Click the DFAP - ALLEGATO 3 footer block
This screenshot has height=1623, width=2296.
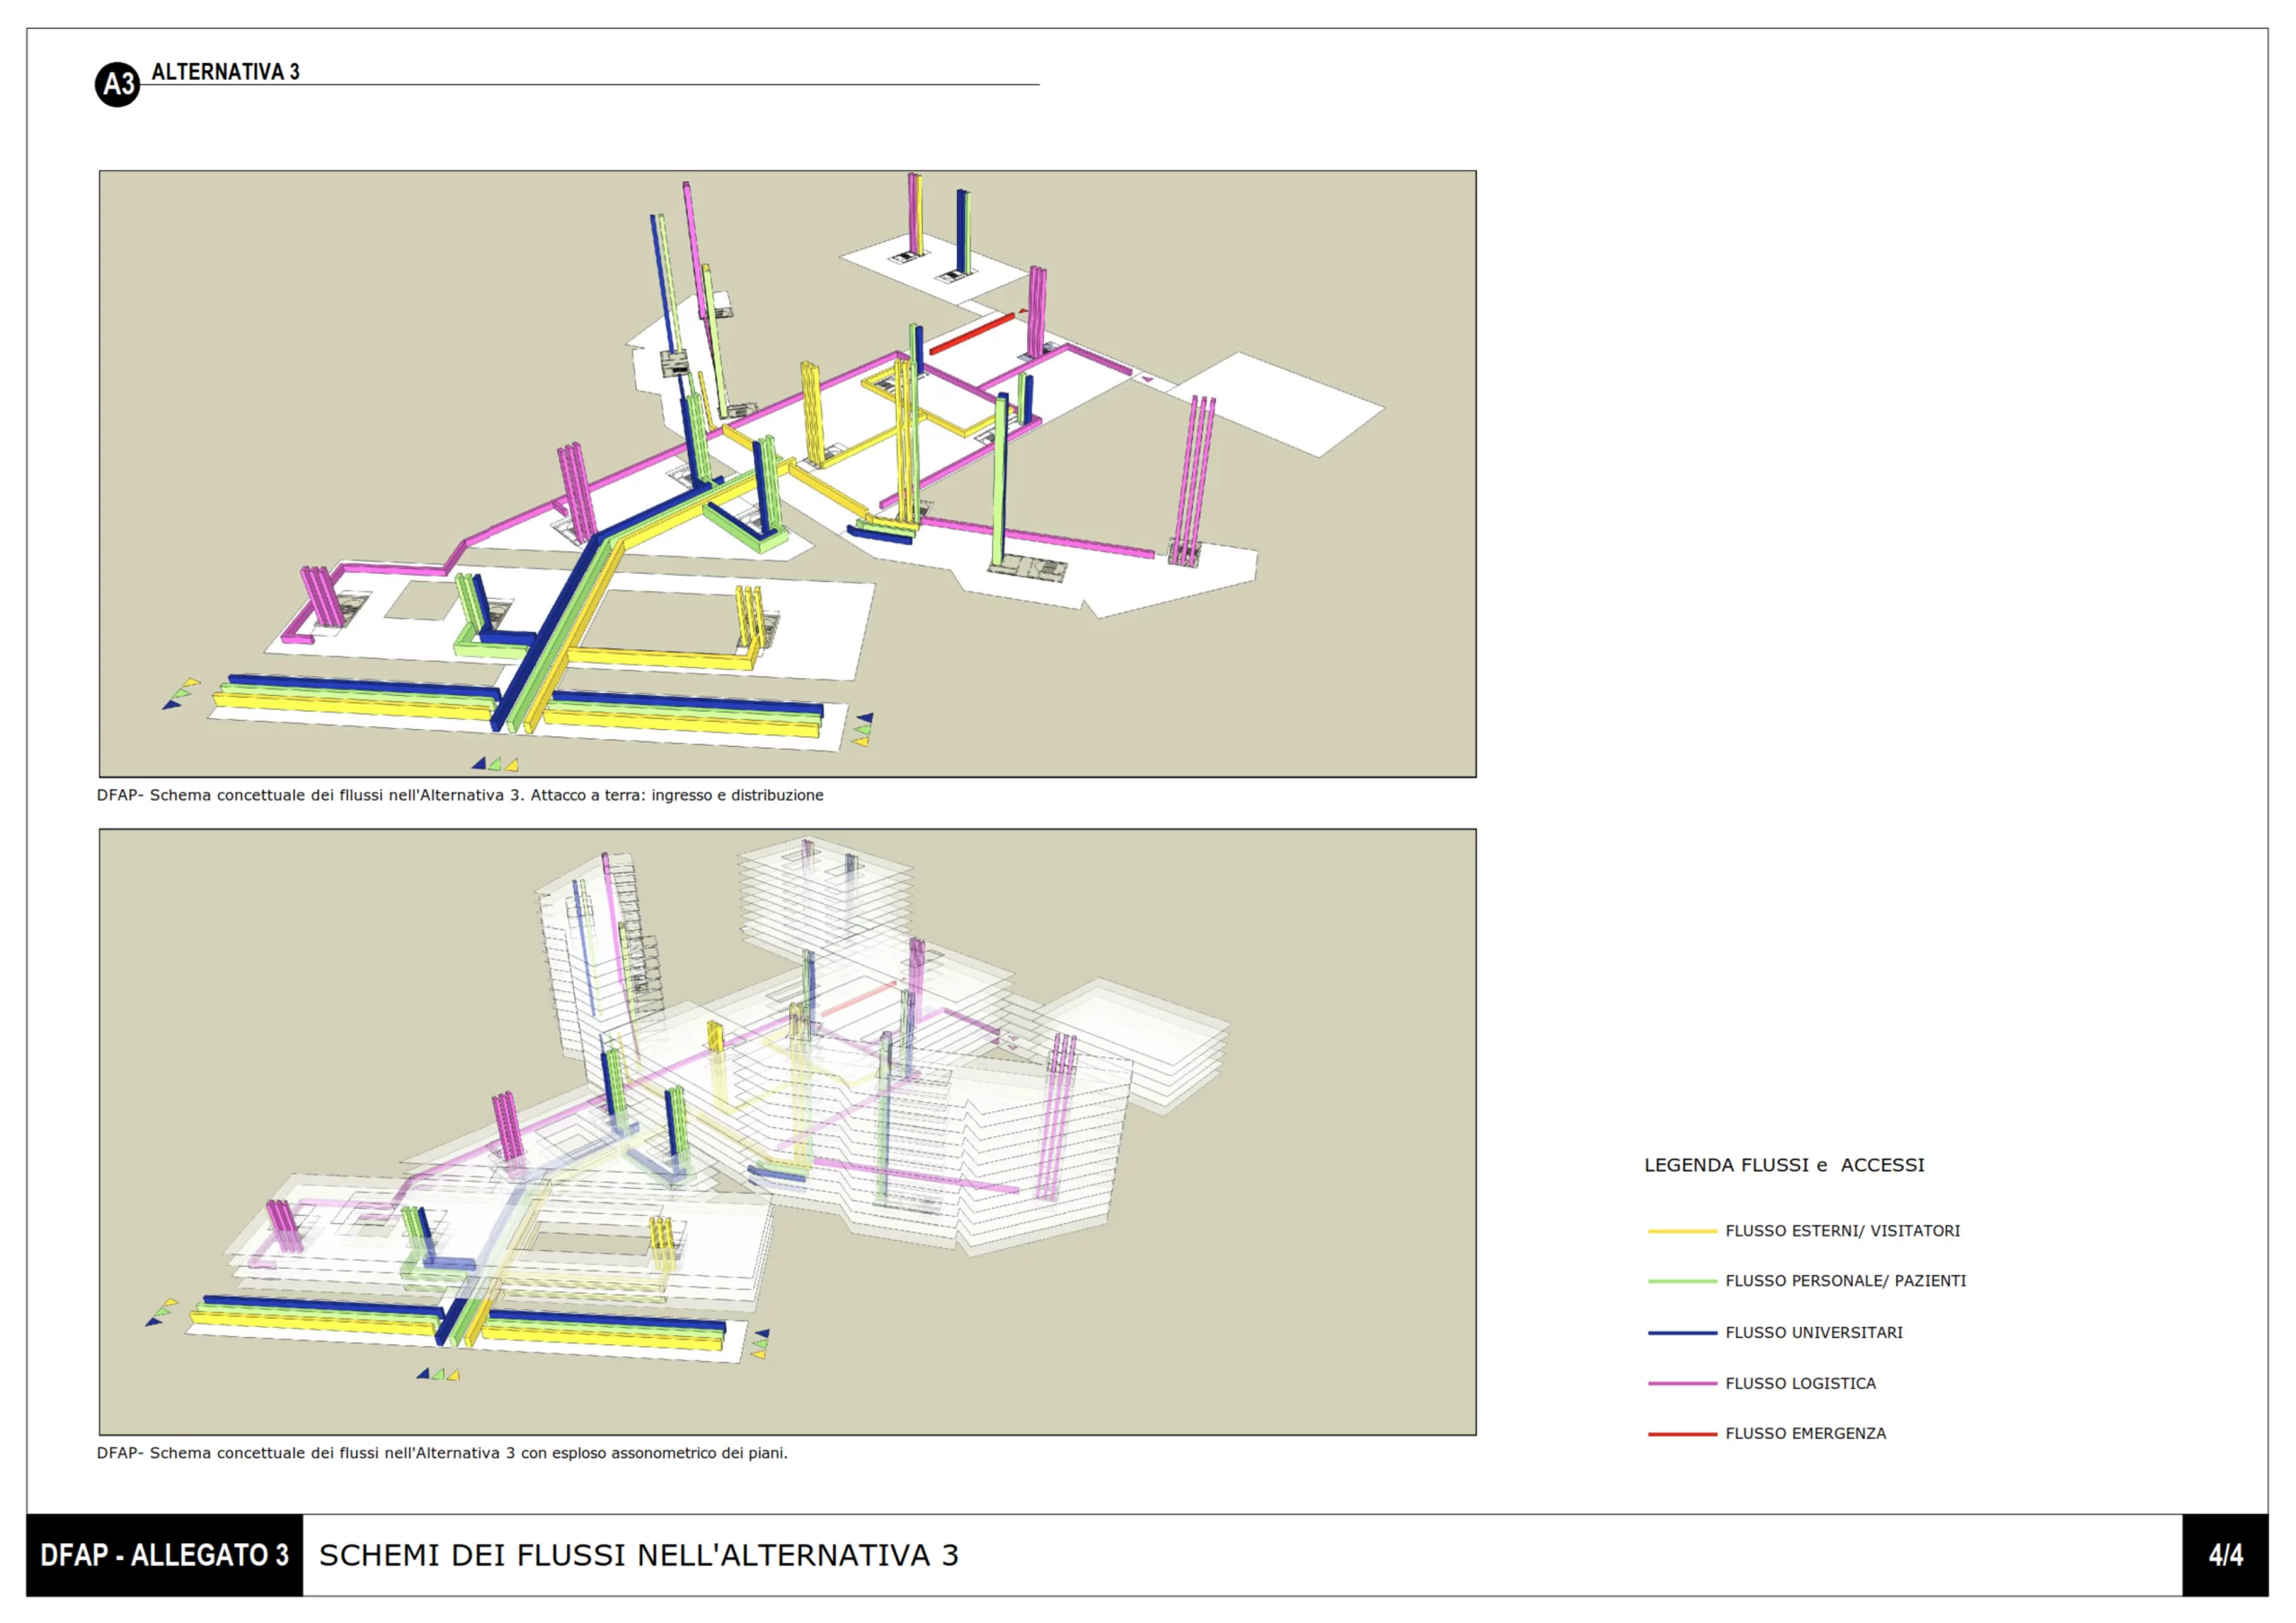[165, 1555]
